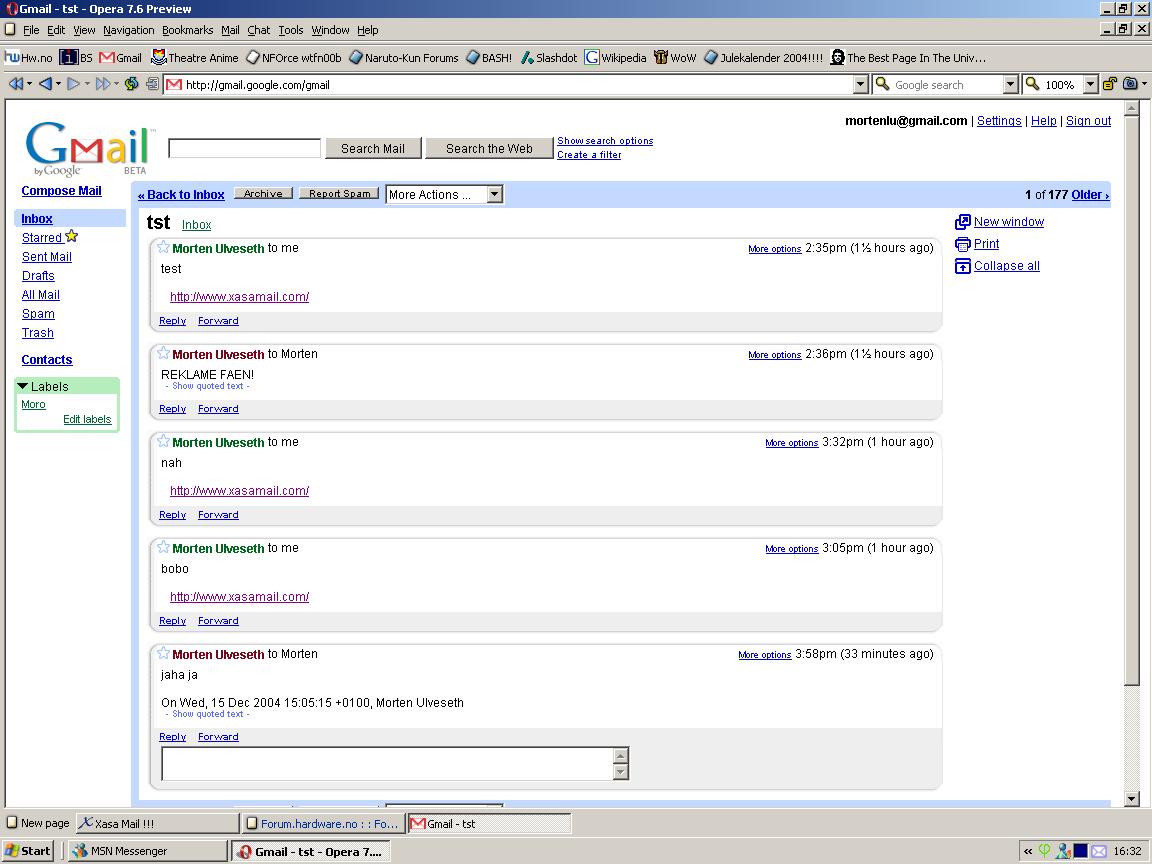Go back with the Back arrow
The height and width of the screenshot is (864, 1152).
46,84
